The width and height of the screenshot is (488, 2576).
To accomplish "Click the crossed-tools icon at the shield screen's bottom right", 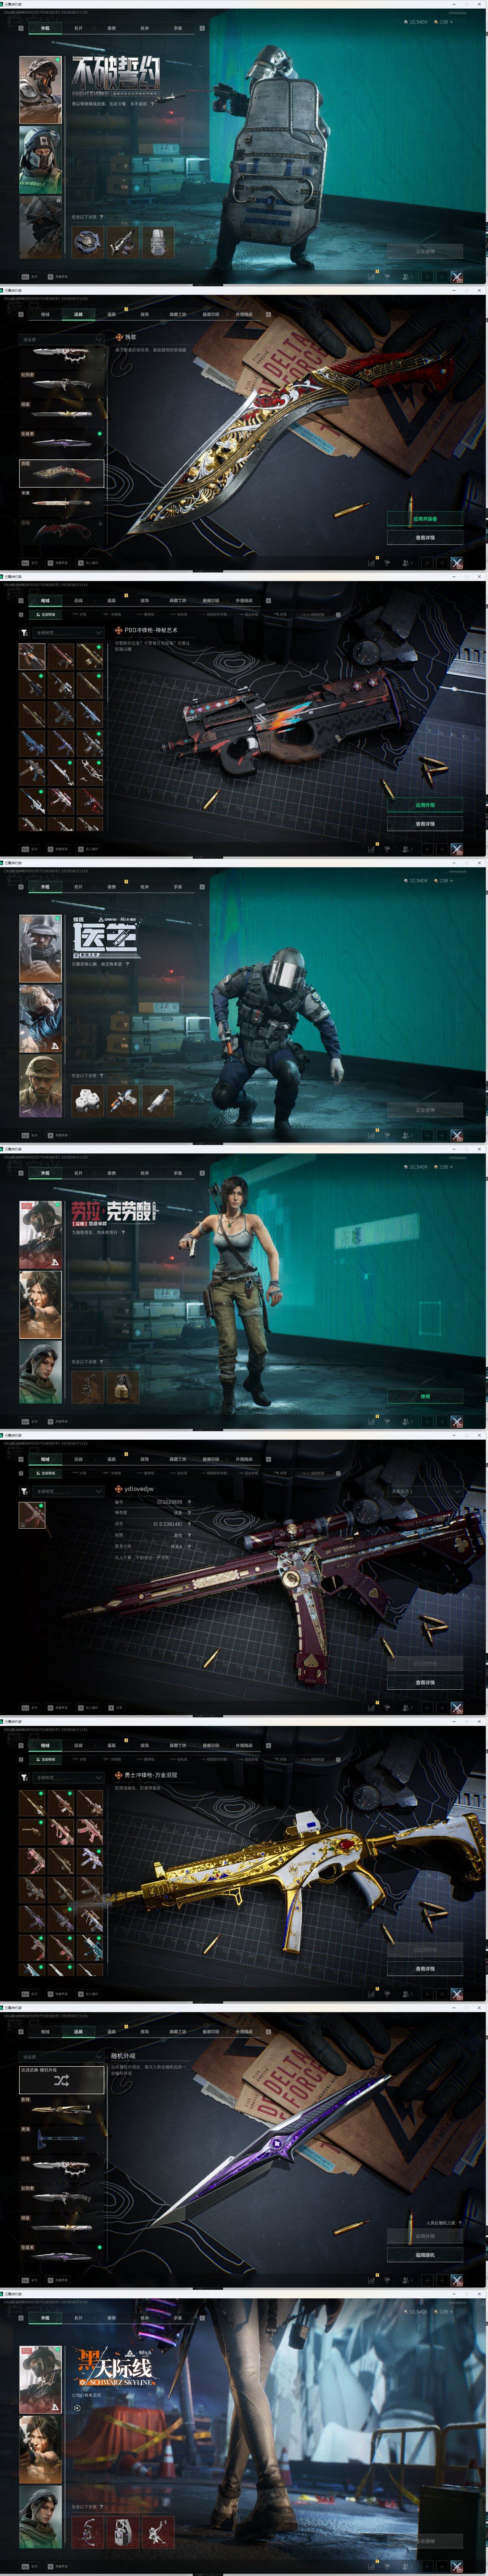I will click(x=457, y=277).
